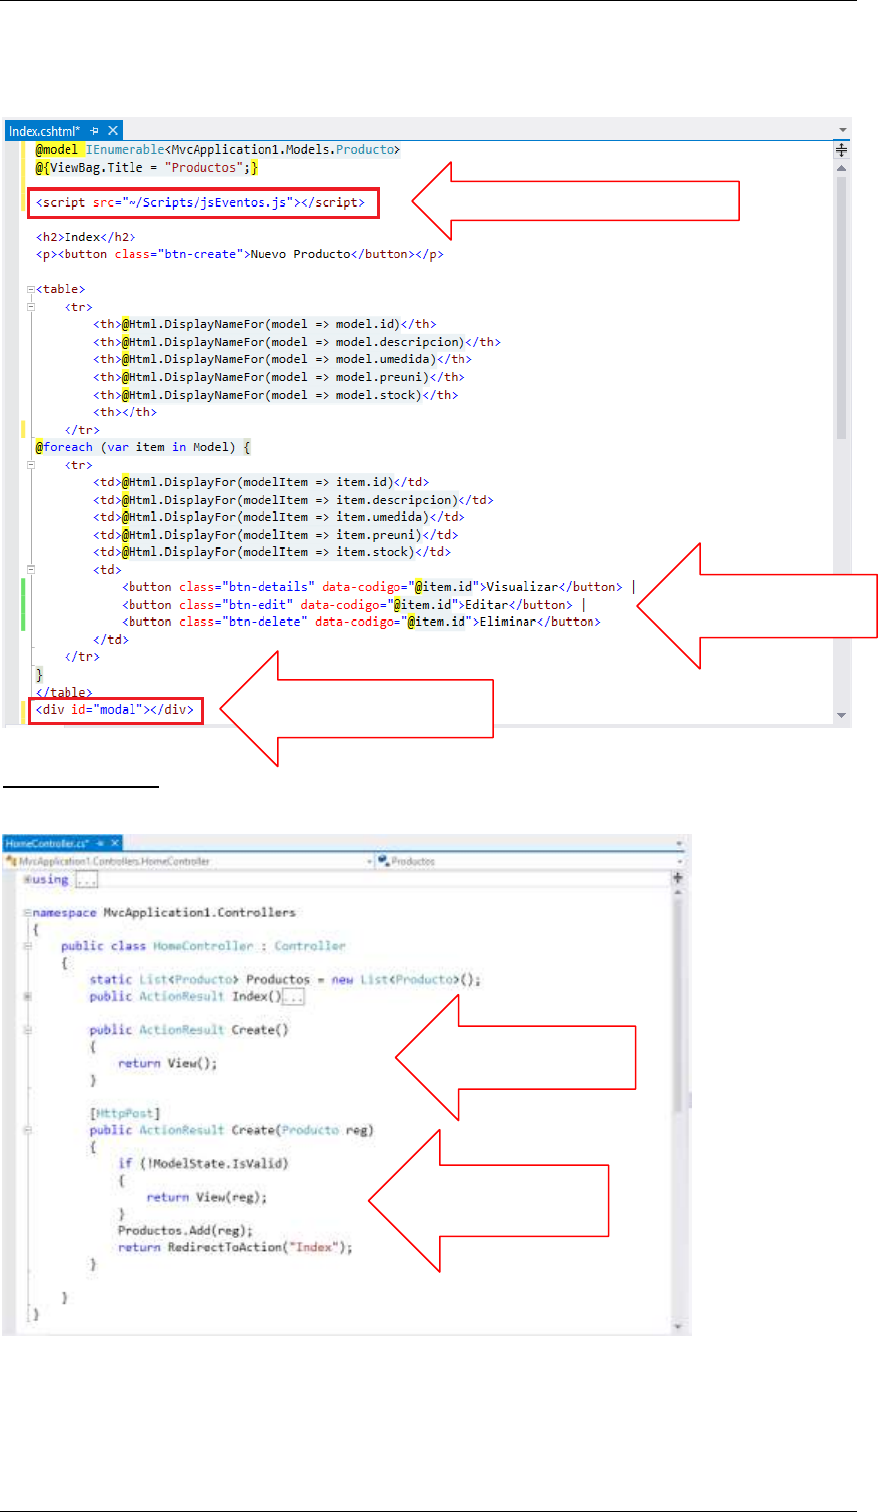Click the div id="modal" line

click(x=114, y=710)
